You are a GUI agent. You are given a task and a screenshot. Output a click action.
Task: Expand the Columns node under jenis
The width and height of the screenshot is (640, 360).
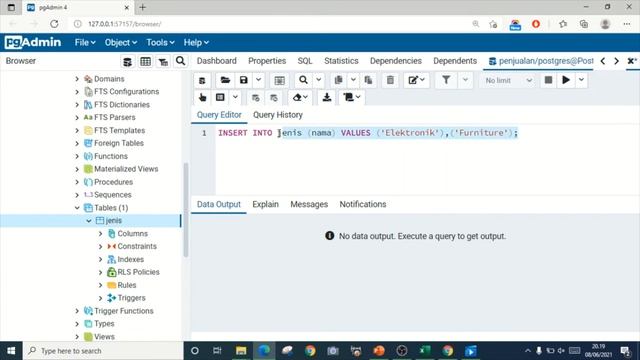[100, 234]
